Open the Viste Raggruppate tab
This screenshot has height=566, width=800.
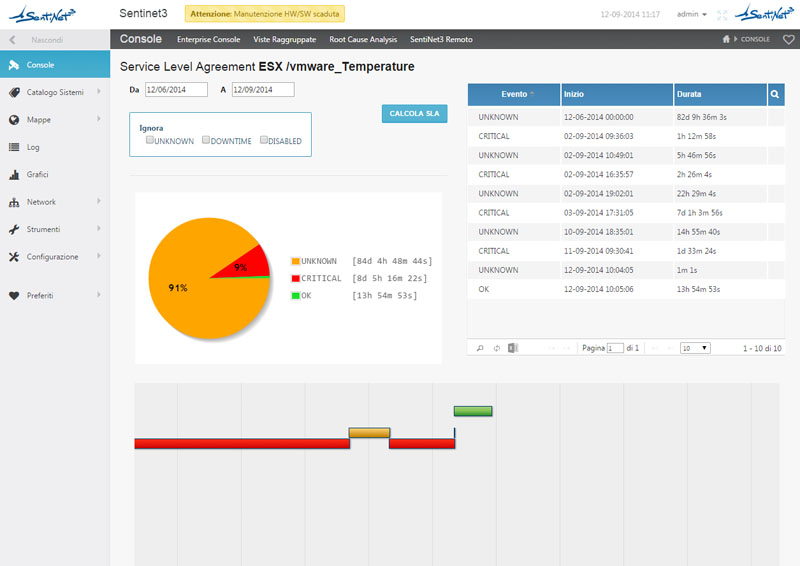285,39
